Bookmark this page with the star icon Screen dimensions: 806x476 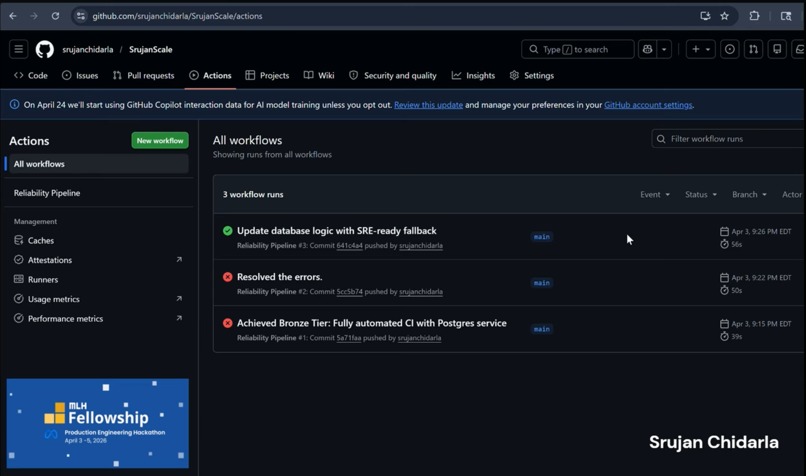724,16
